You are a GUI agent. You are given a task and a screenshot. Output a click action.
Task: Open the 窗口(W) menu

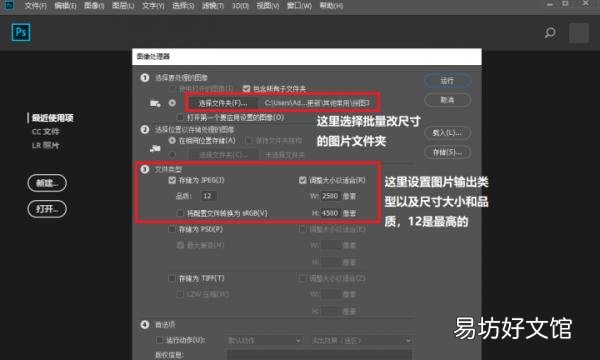tap(299, 6)
